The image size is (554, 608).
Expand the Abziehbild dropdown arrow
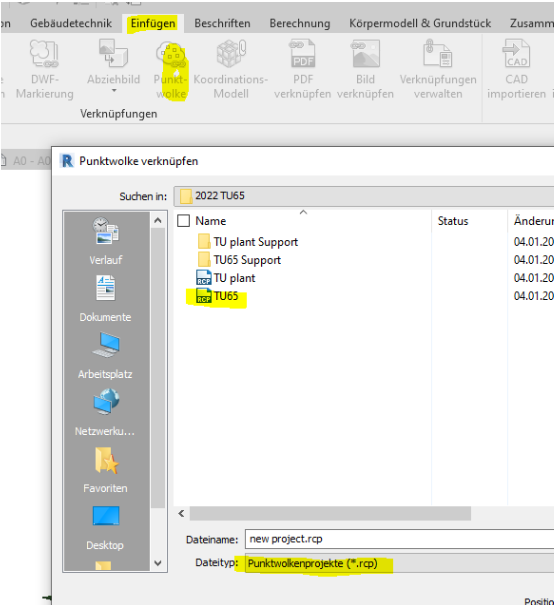(114, 91)
